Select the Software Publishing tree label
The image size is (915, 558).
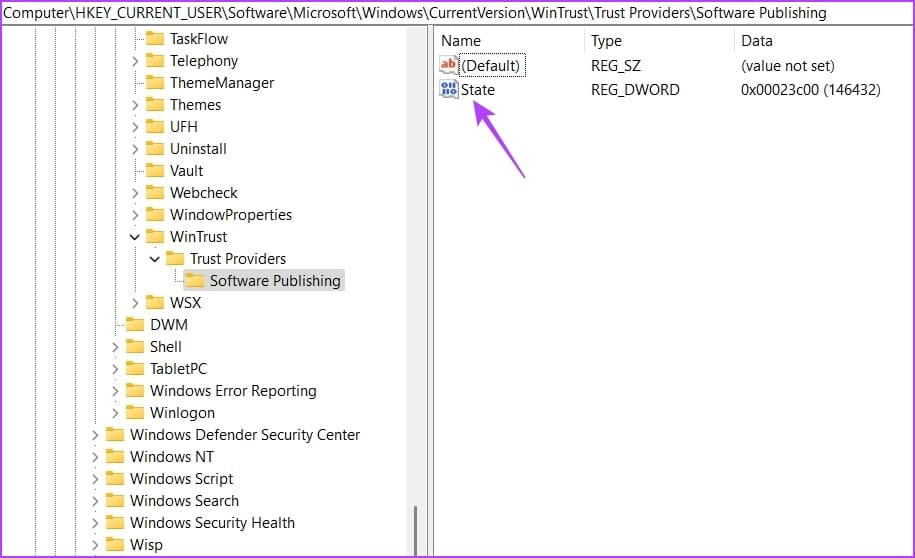(x=275, y=281)
